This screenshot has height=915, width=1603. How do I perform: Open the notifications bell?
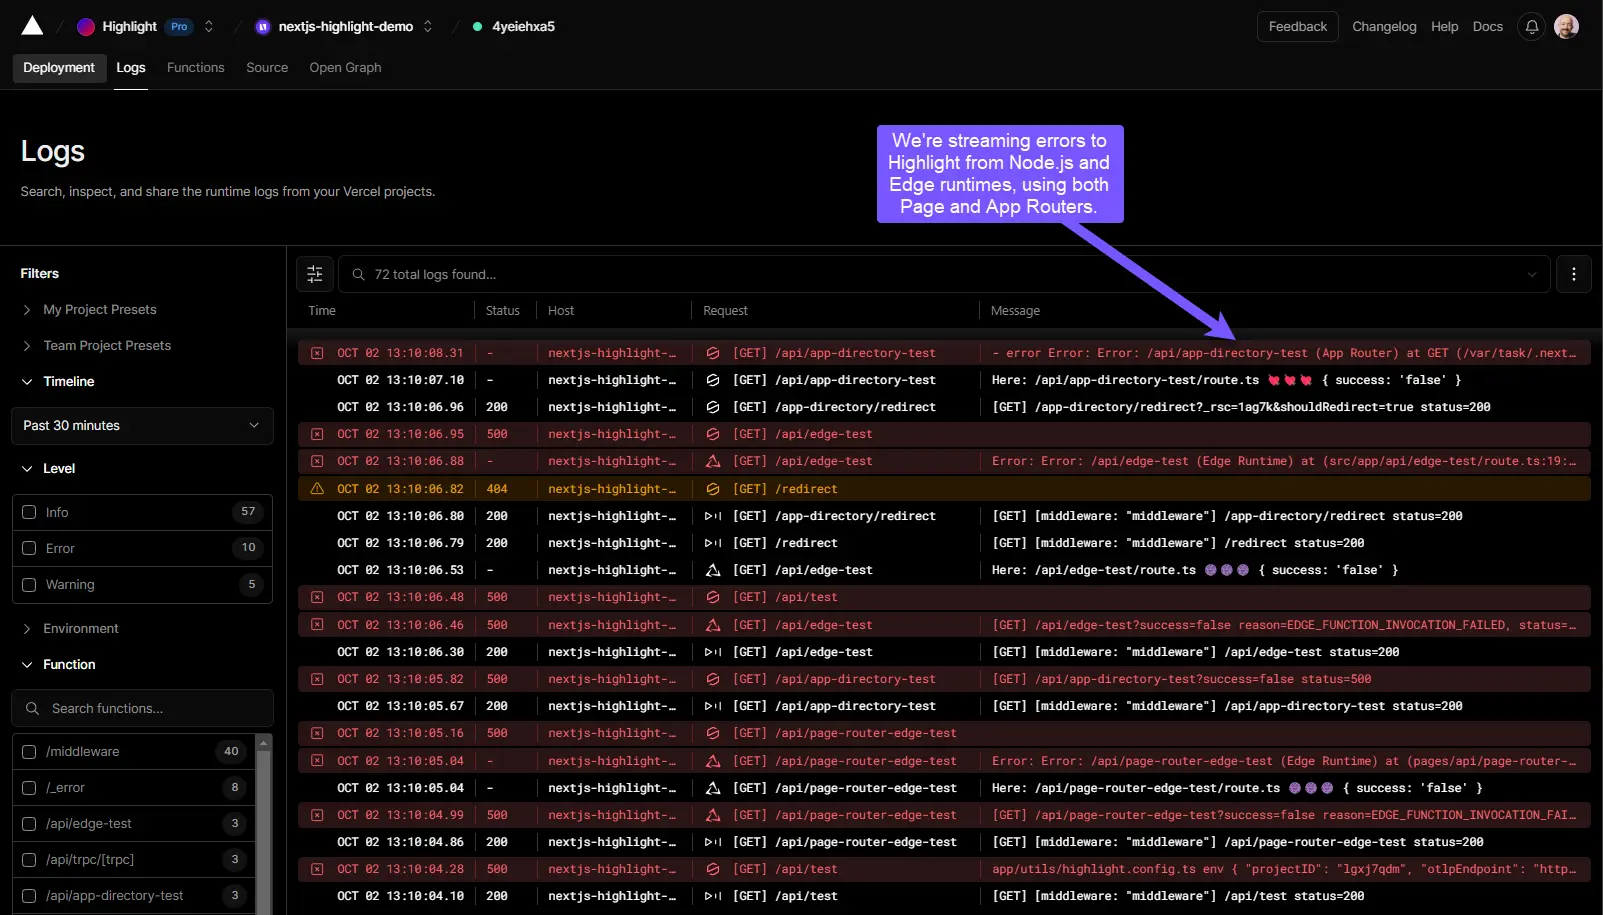(x=1531, y=27)
